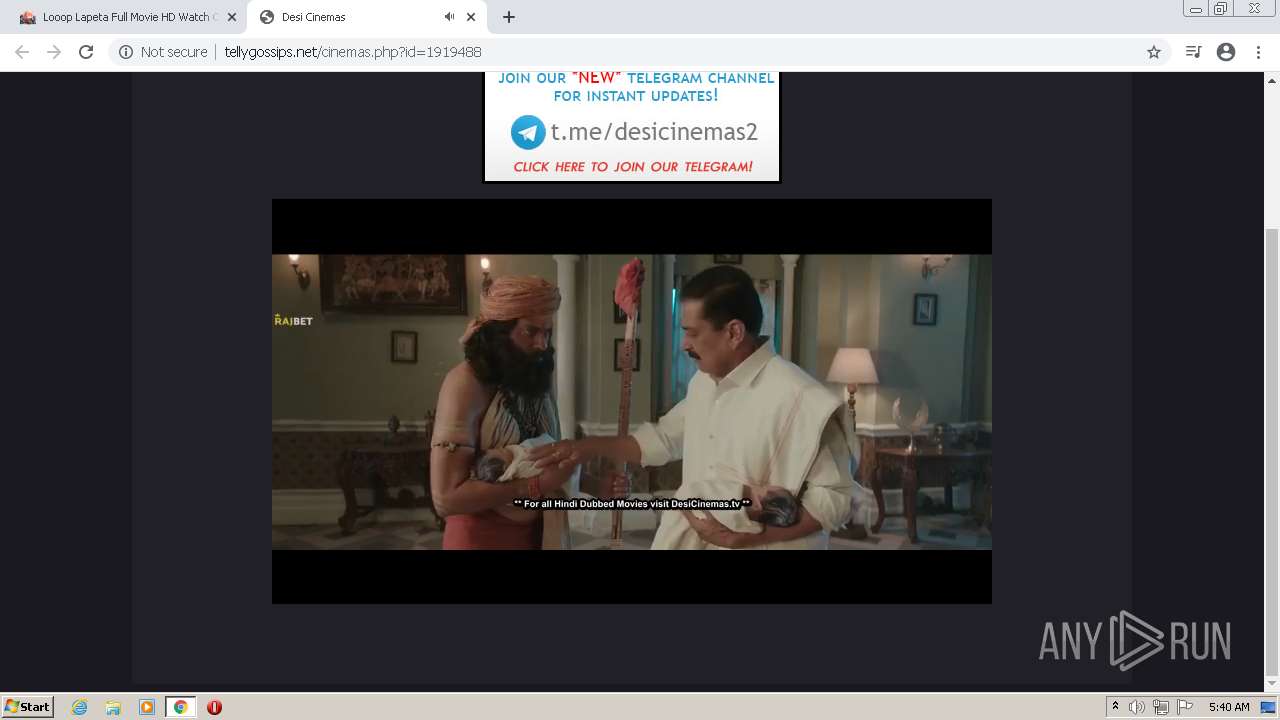1280x720 pixels.
Task: Click the 5:40 AM clock
Action: [1229, 707]
